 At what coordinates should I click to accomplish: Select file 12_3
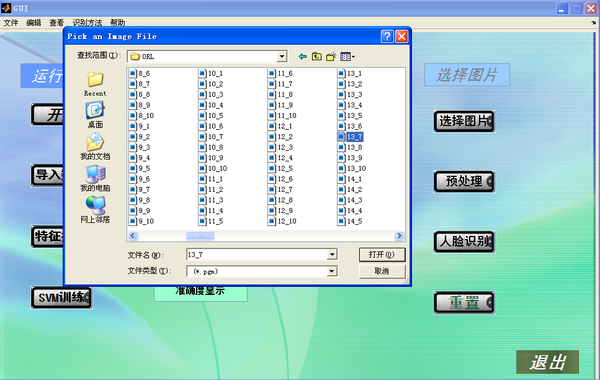(280, 147)
